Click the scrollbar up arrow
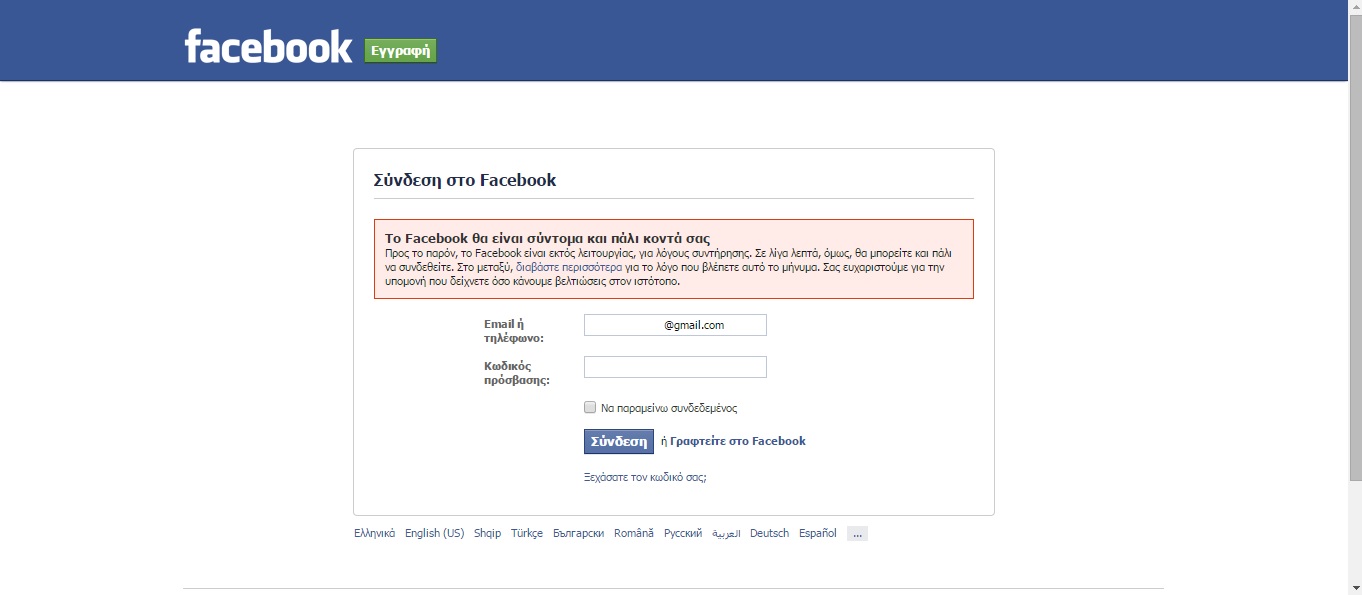The image size is (1362, 595). [x=1354, y=8]
